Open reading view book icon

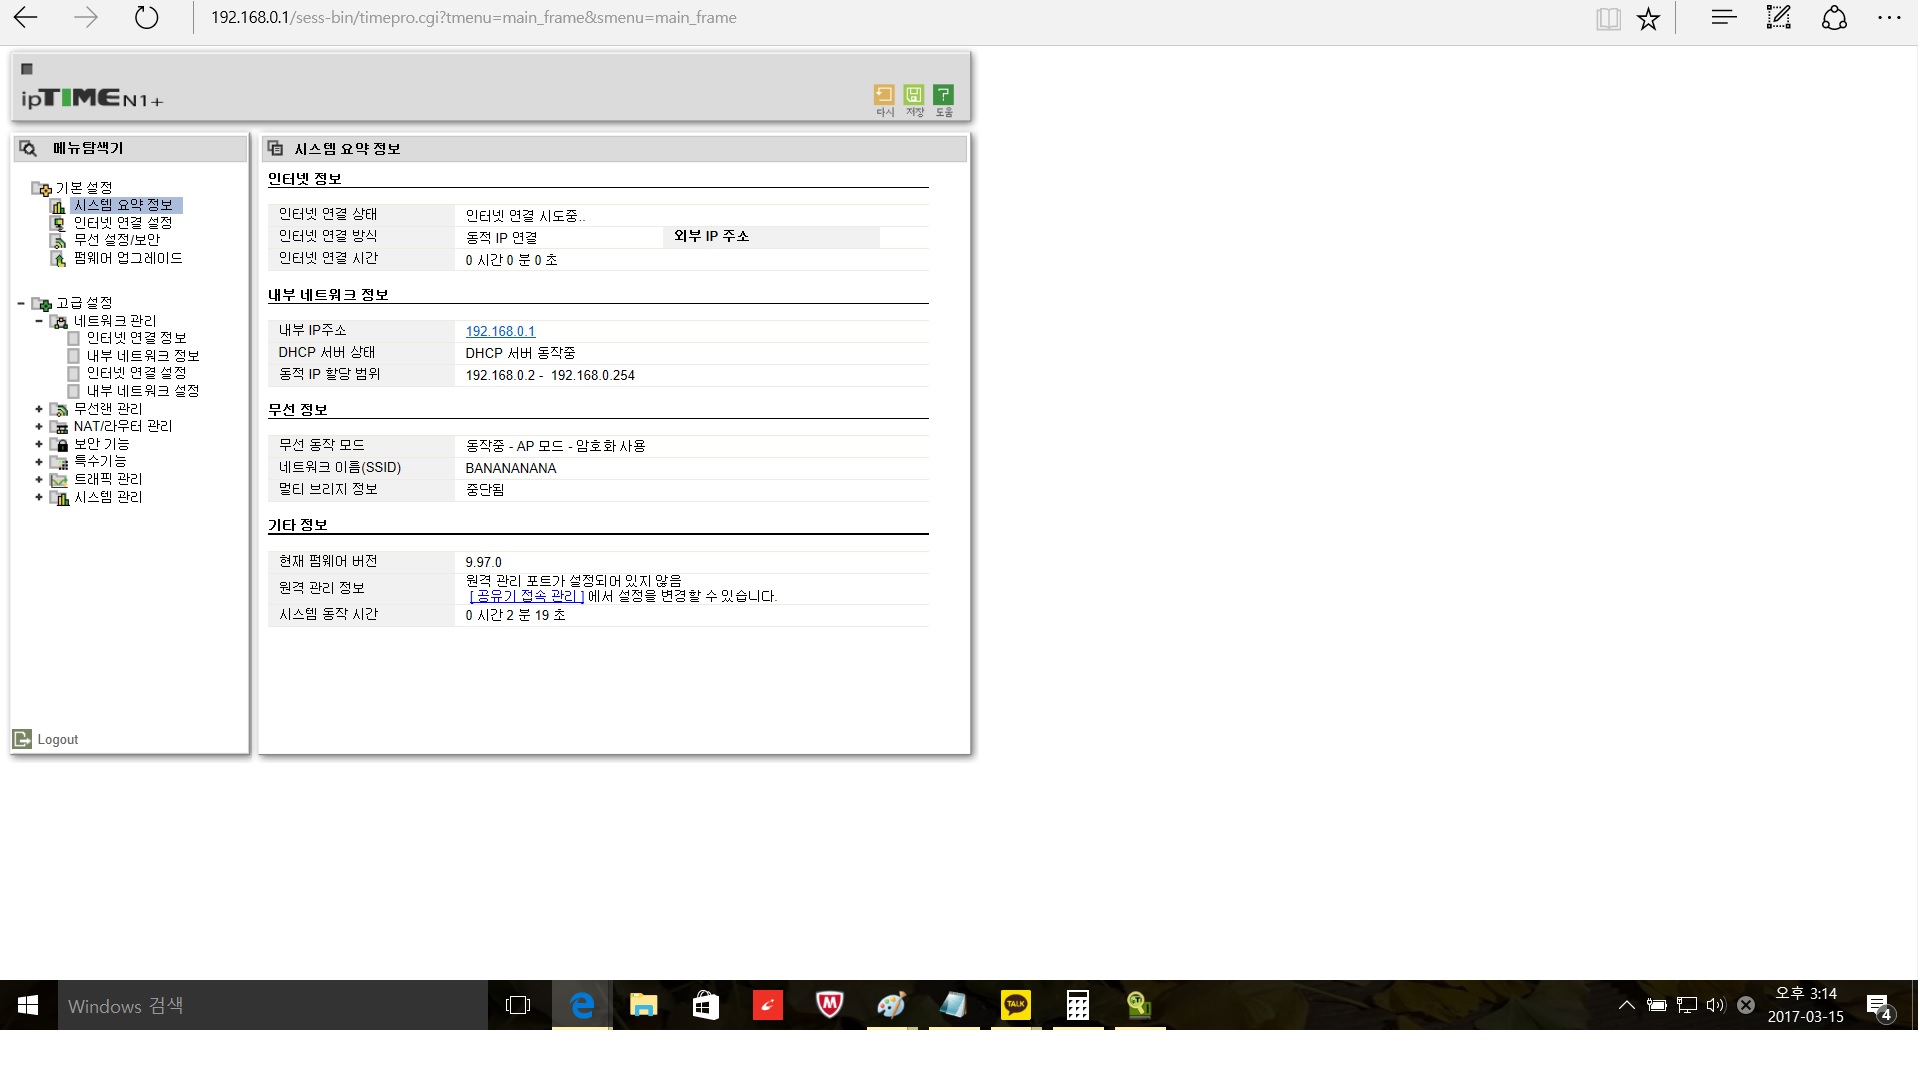point(1608,18)
